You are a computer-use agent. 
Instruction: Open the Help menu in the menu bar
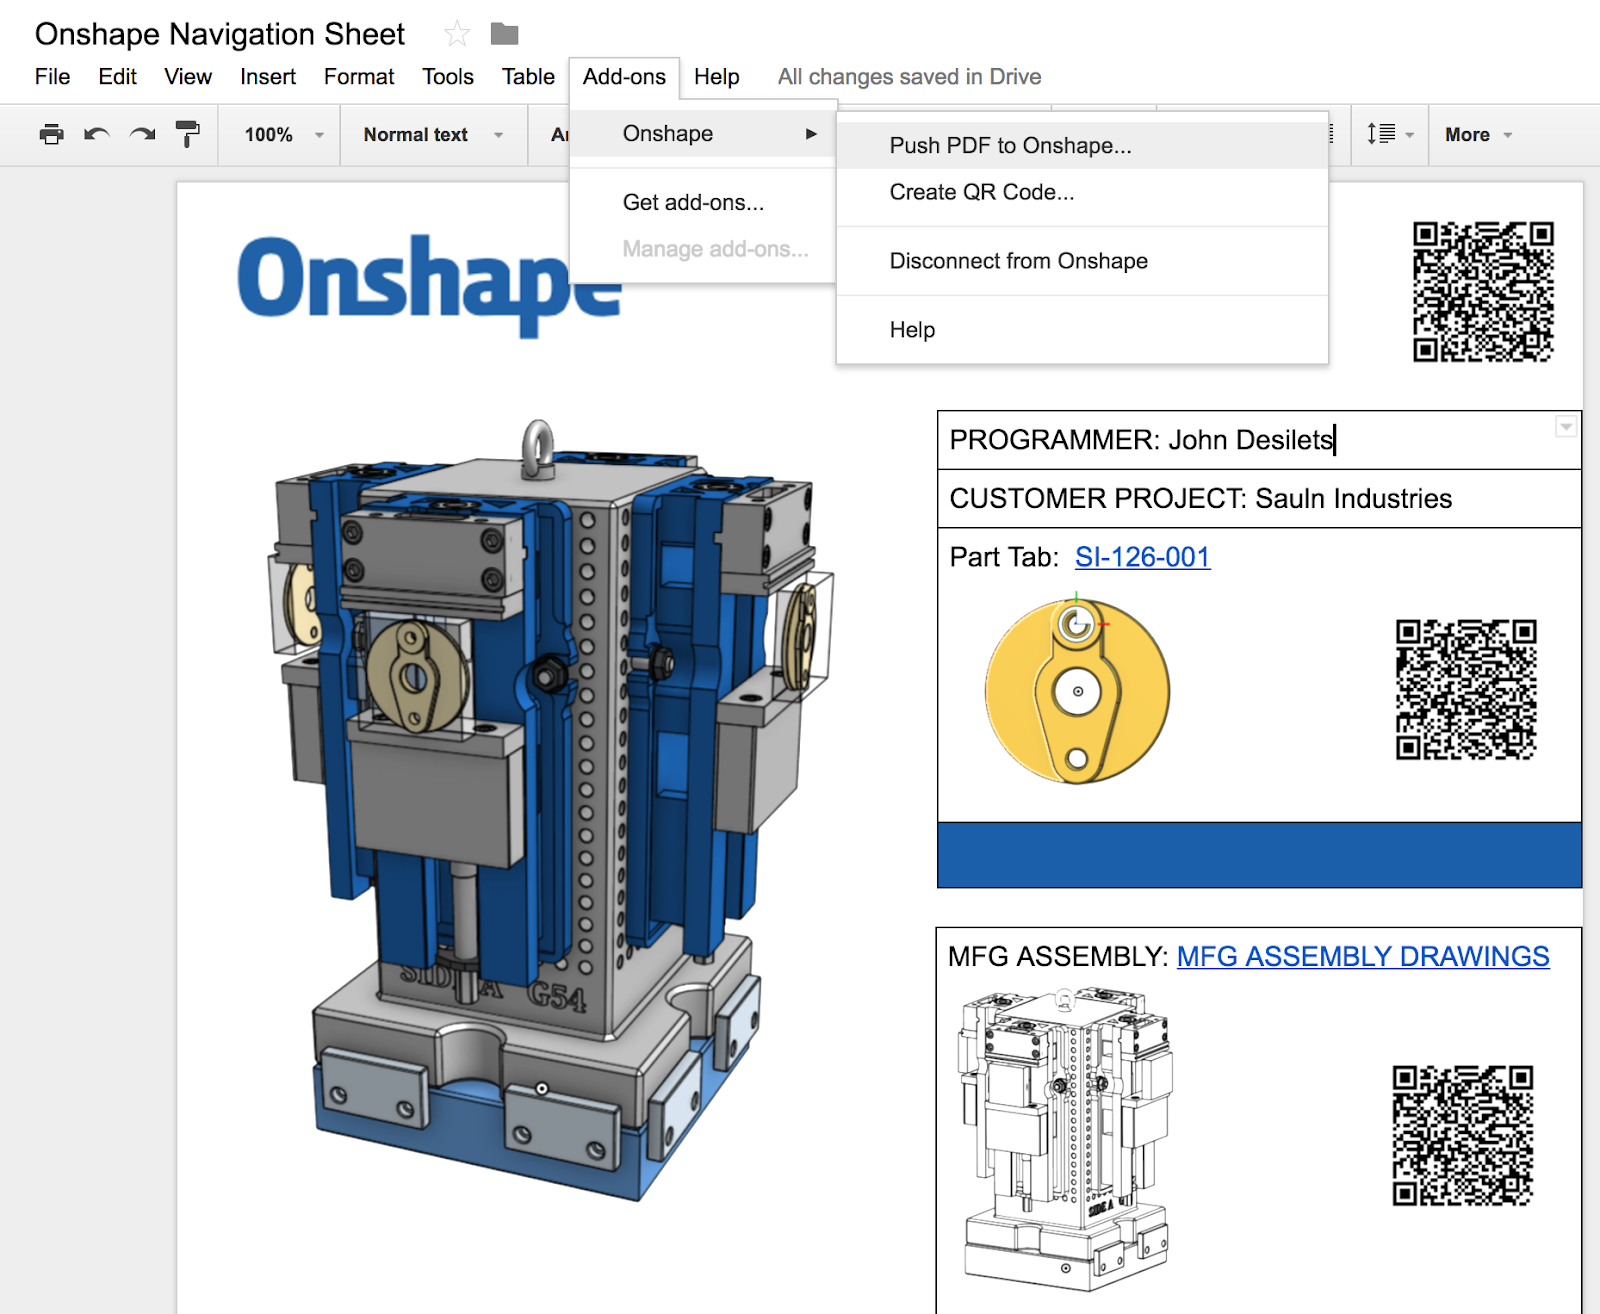(x=717, y=77)
